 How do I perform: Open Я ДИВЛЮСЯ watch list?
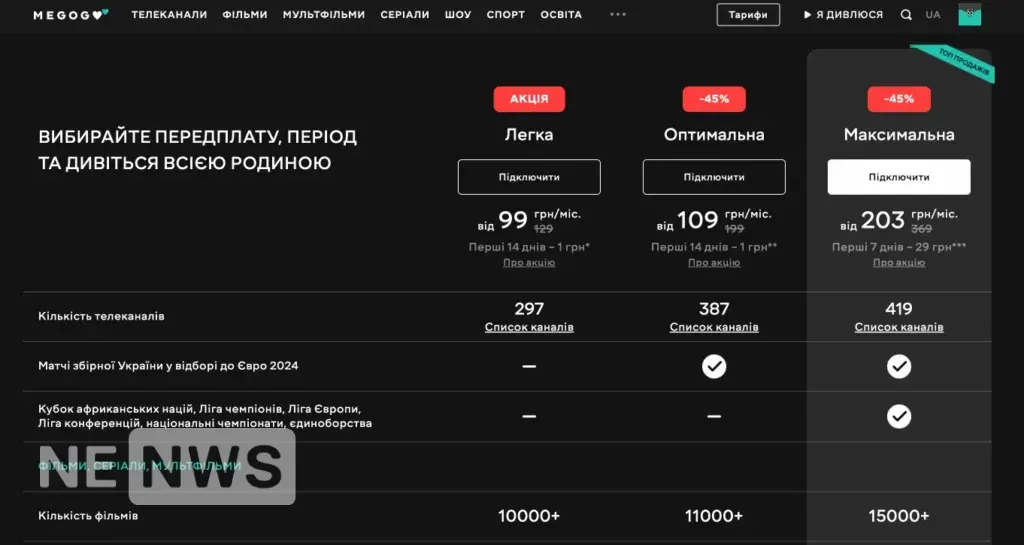point(843,14)
